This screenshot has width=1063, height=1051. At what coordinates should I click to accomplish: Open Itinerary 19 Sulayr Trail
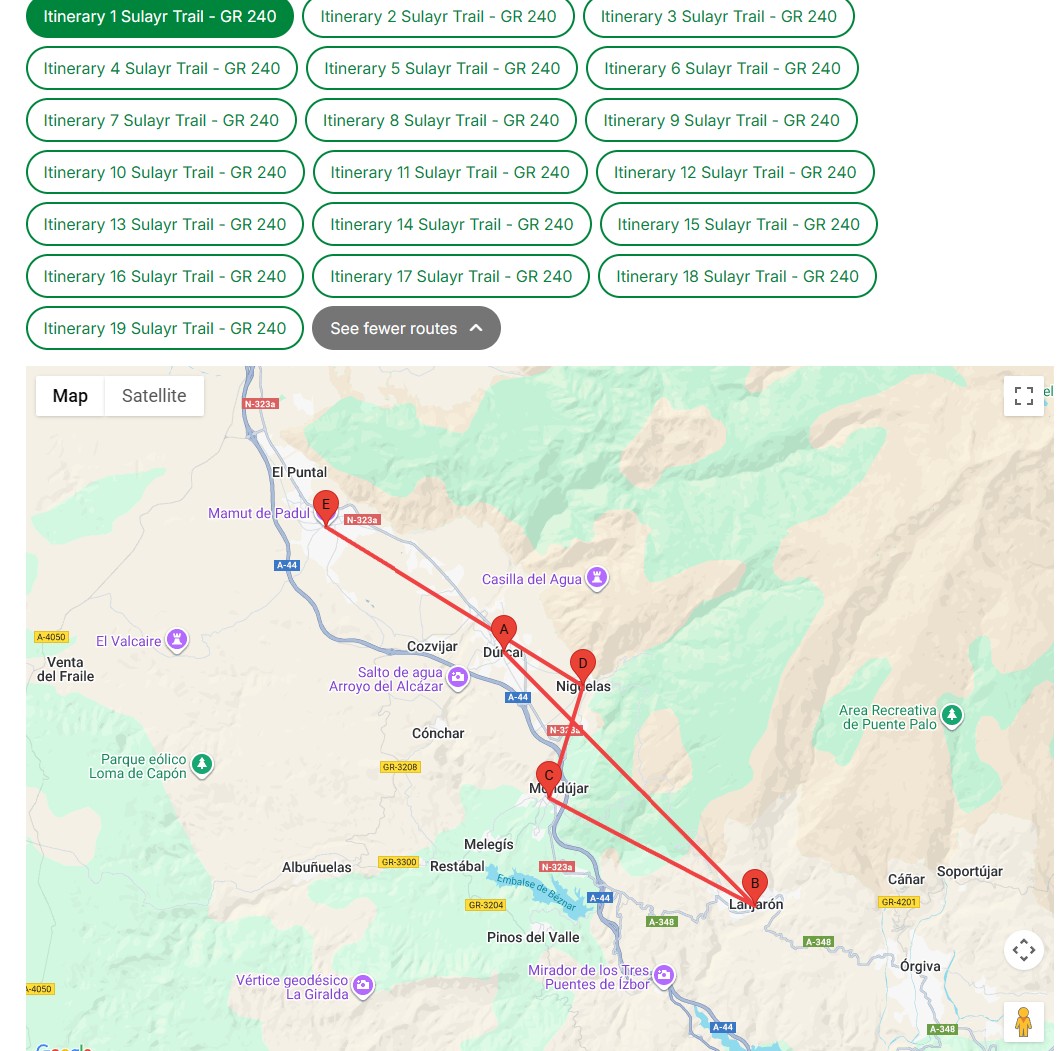coord(165,328)
